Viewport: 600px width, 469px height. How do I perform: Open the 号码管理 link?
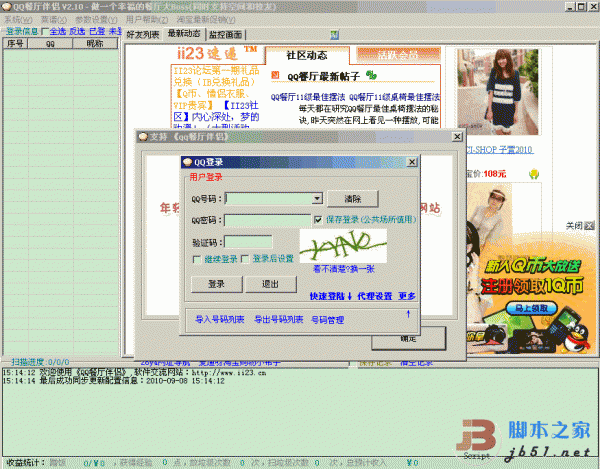coord(328,320)
